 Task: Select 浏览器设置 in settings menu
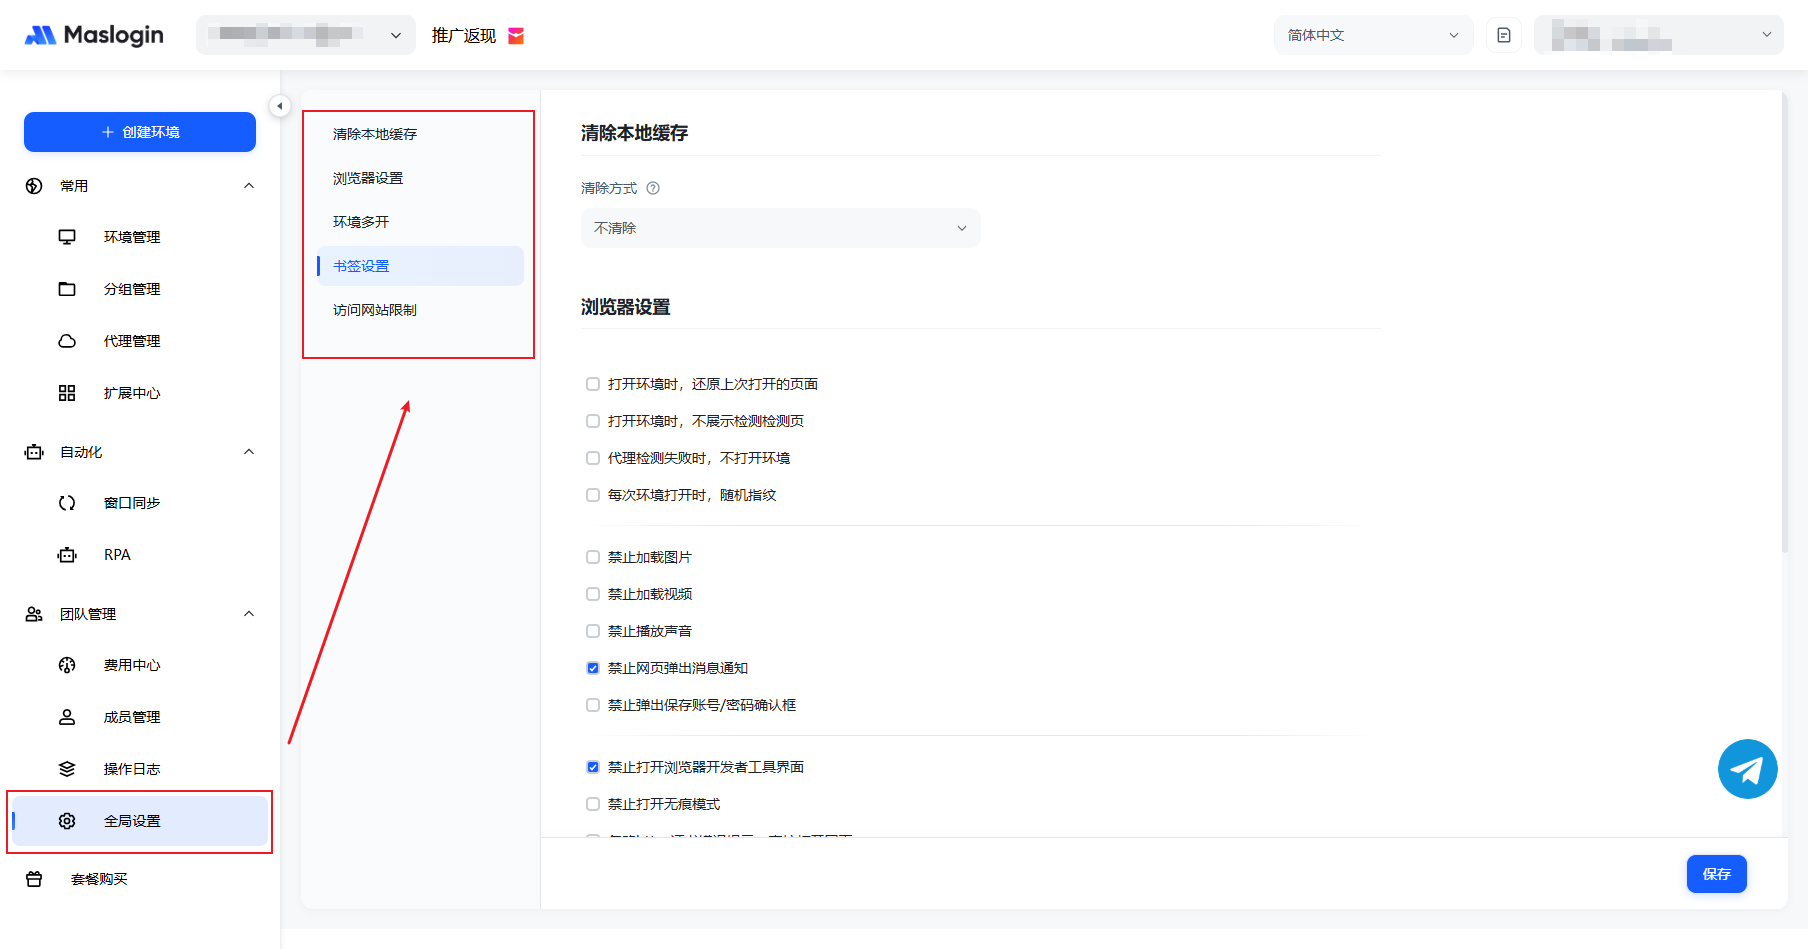(x=368, y=178)
